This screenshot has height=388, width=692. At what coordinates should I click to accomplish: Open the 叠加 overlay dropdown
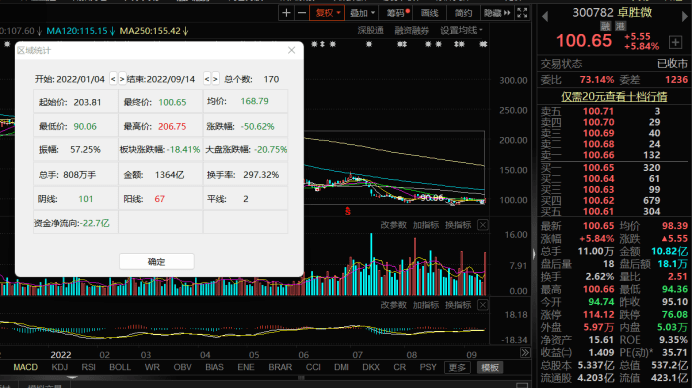point(362,13)
